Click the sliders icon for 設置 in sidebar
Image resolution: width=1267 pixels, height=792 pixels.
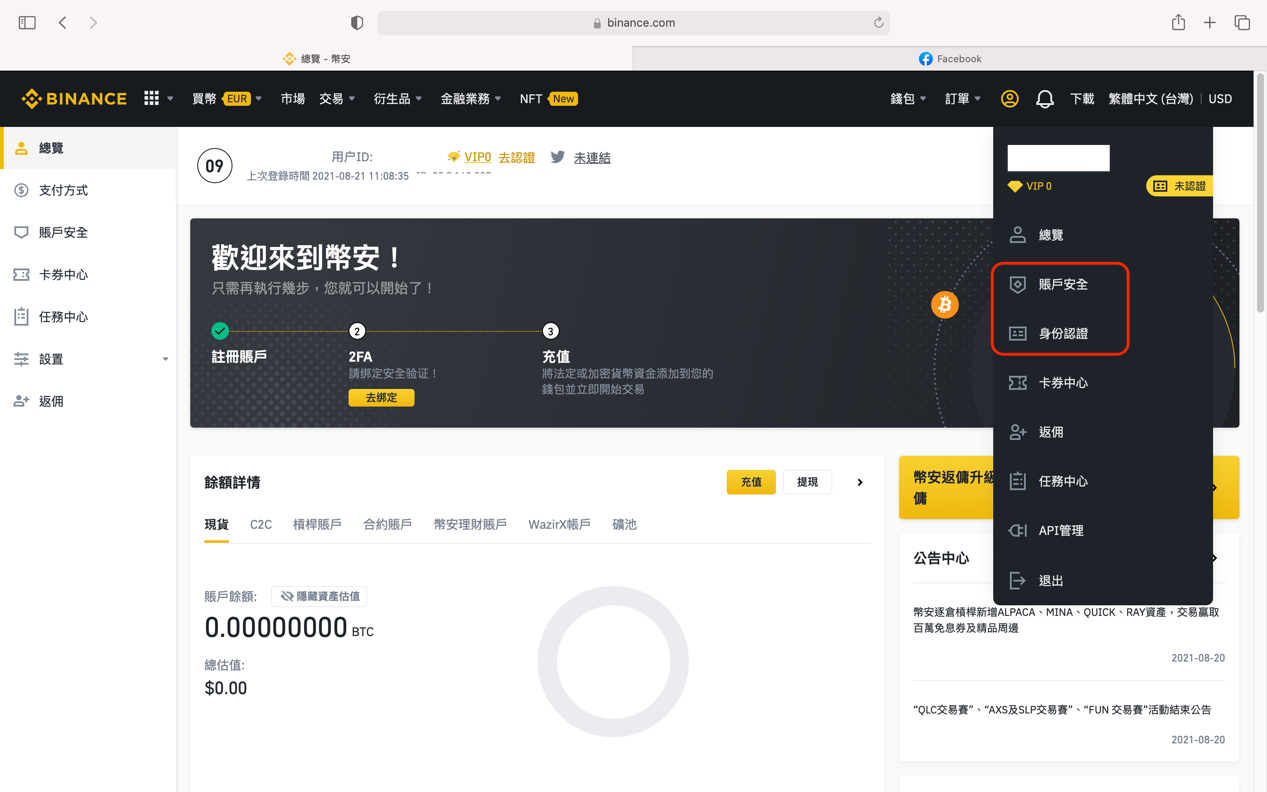pyautogui.click(x=21, y=359)
